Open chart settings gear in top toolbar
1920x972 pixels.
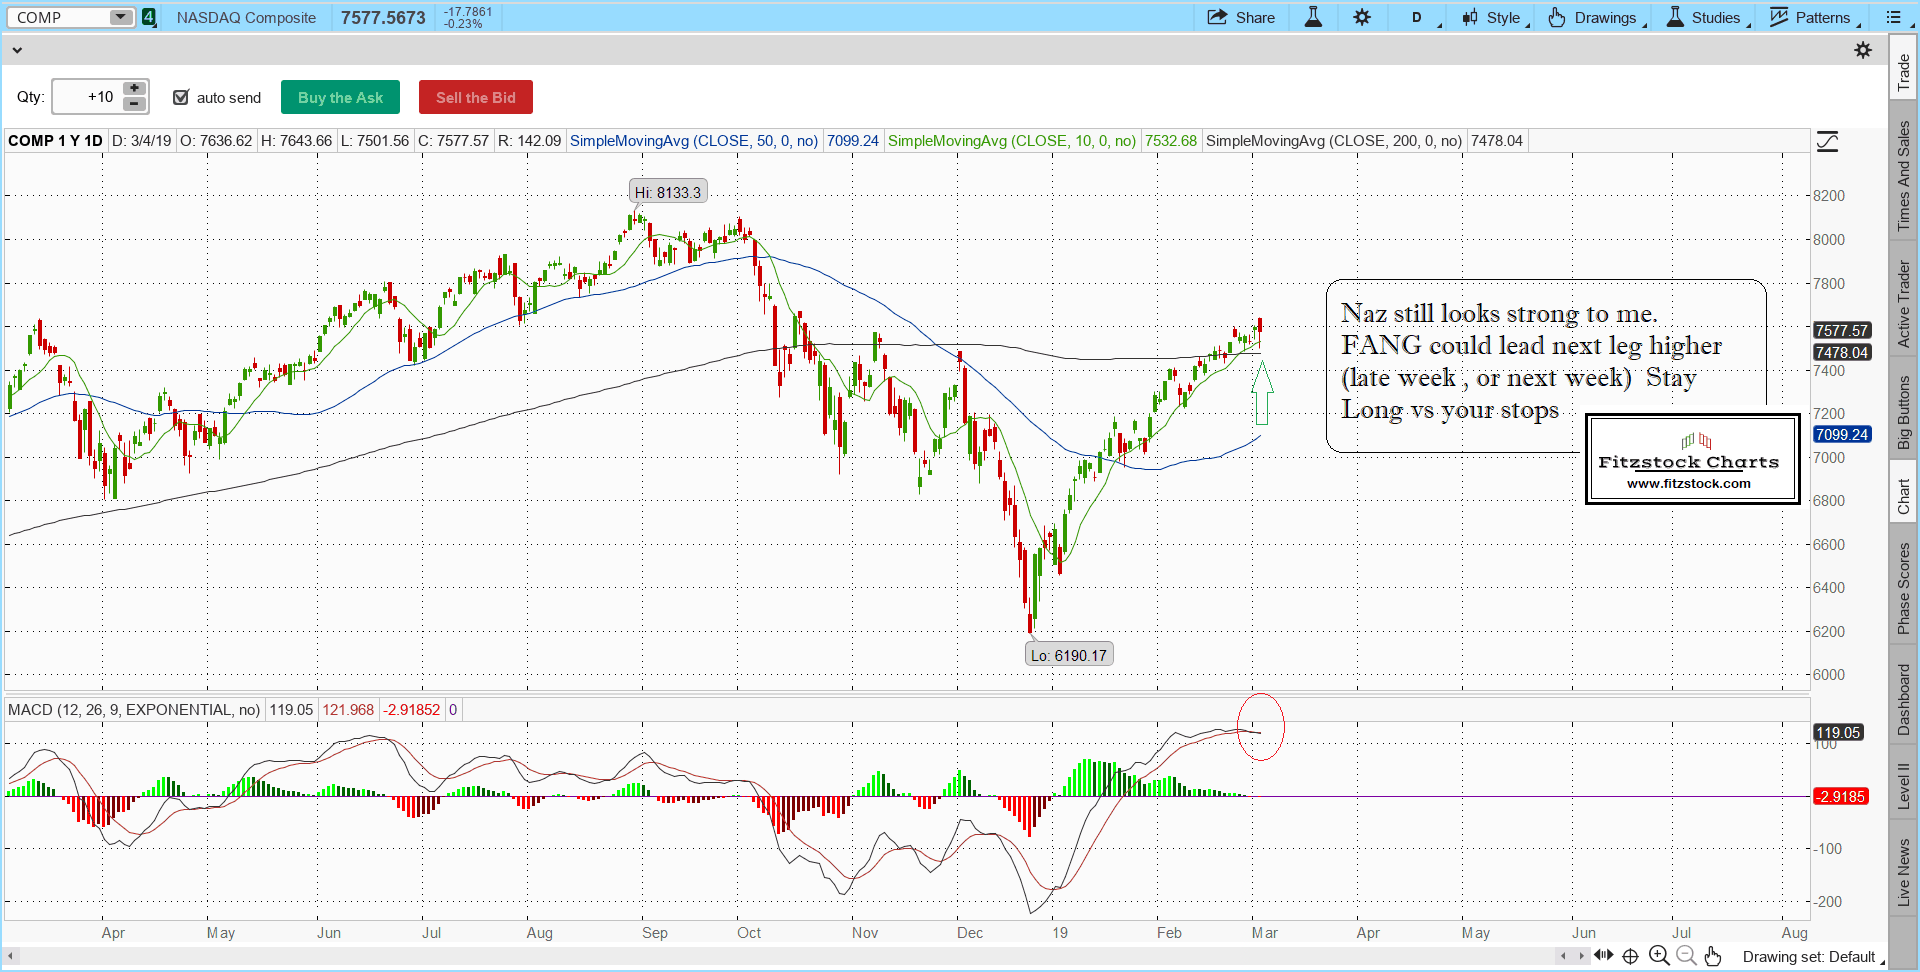coord(1362,17)
